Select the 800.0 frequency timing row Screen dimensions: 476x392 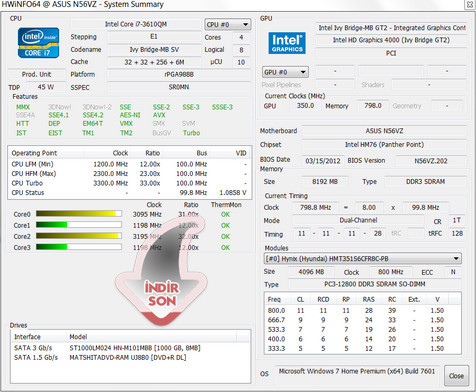(x=363, y=310)
